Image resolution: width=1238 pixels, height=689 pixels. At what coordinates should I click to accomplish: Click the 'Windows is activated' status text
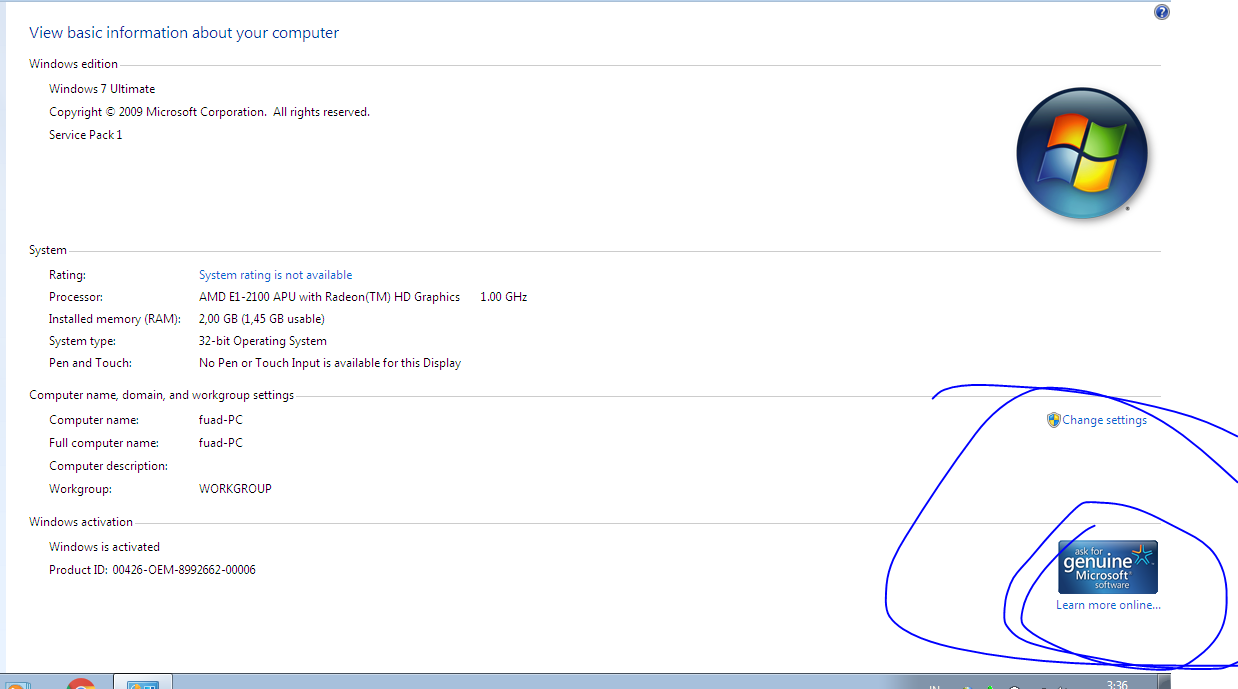tap(104, 547)
